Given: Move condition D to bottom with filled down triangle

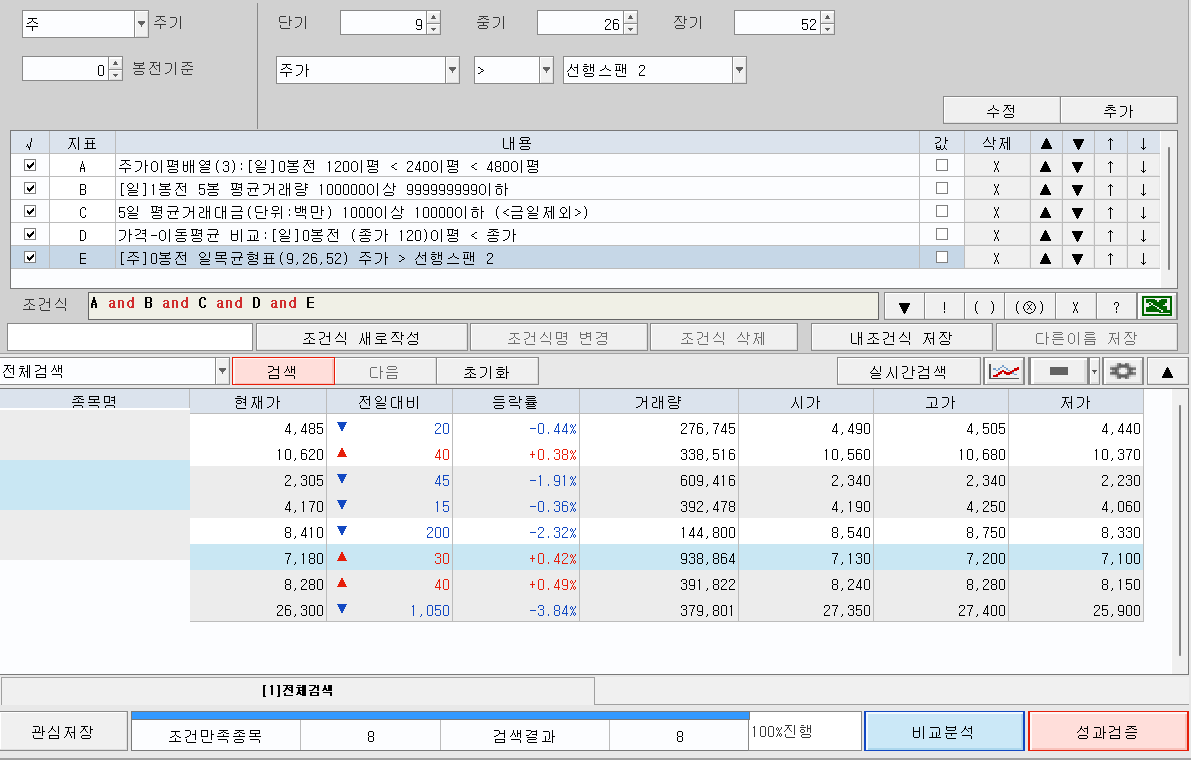Looking at the screenshot, I should click(x=1078, y=235).
